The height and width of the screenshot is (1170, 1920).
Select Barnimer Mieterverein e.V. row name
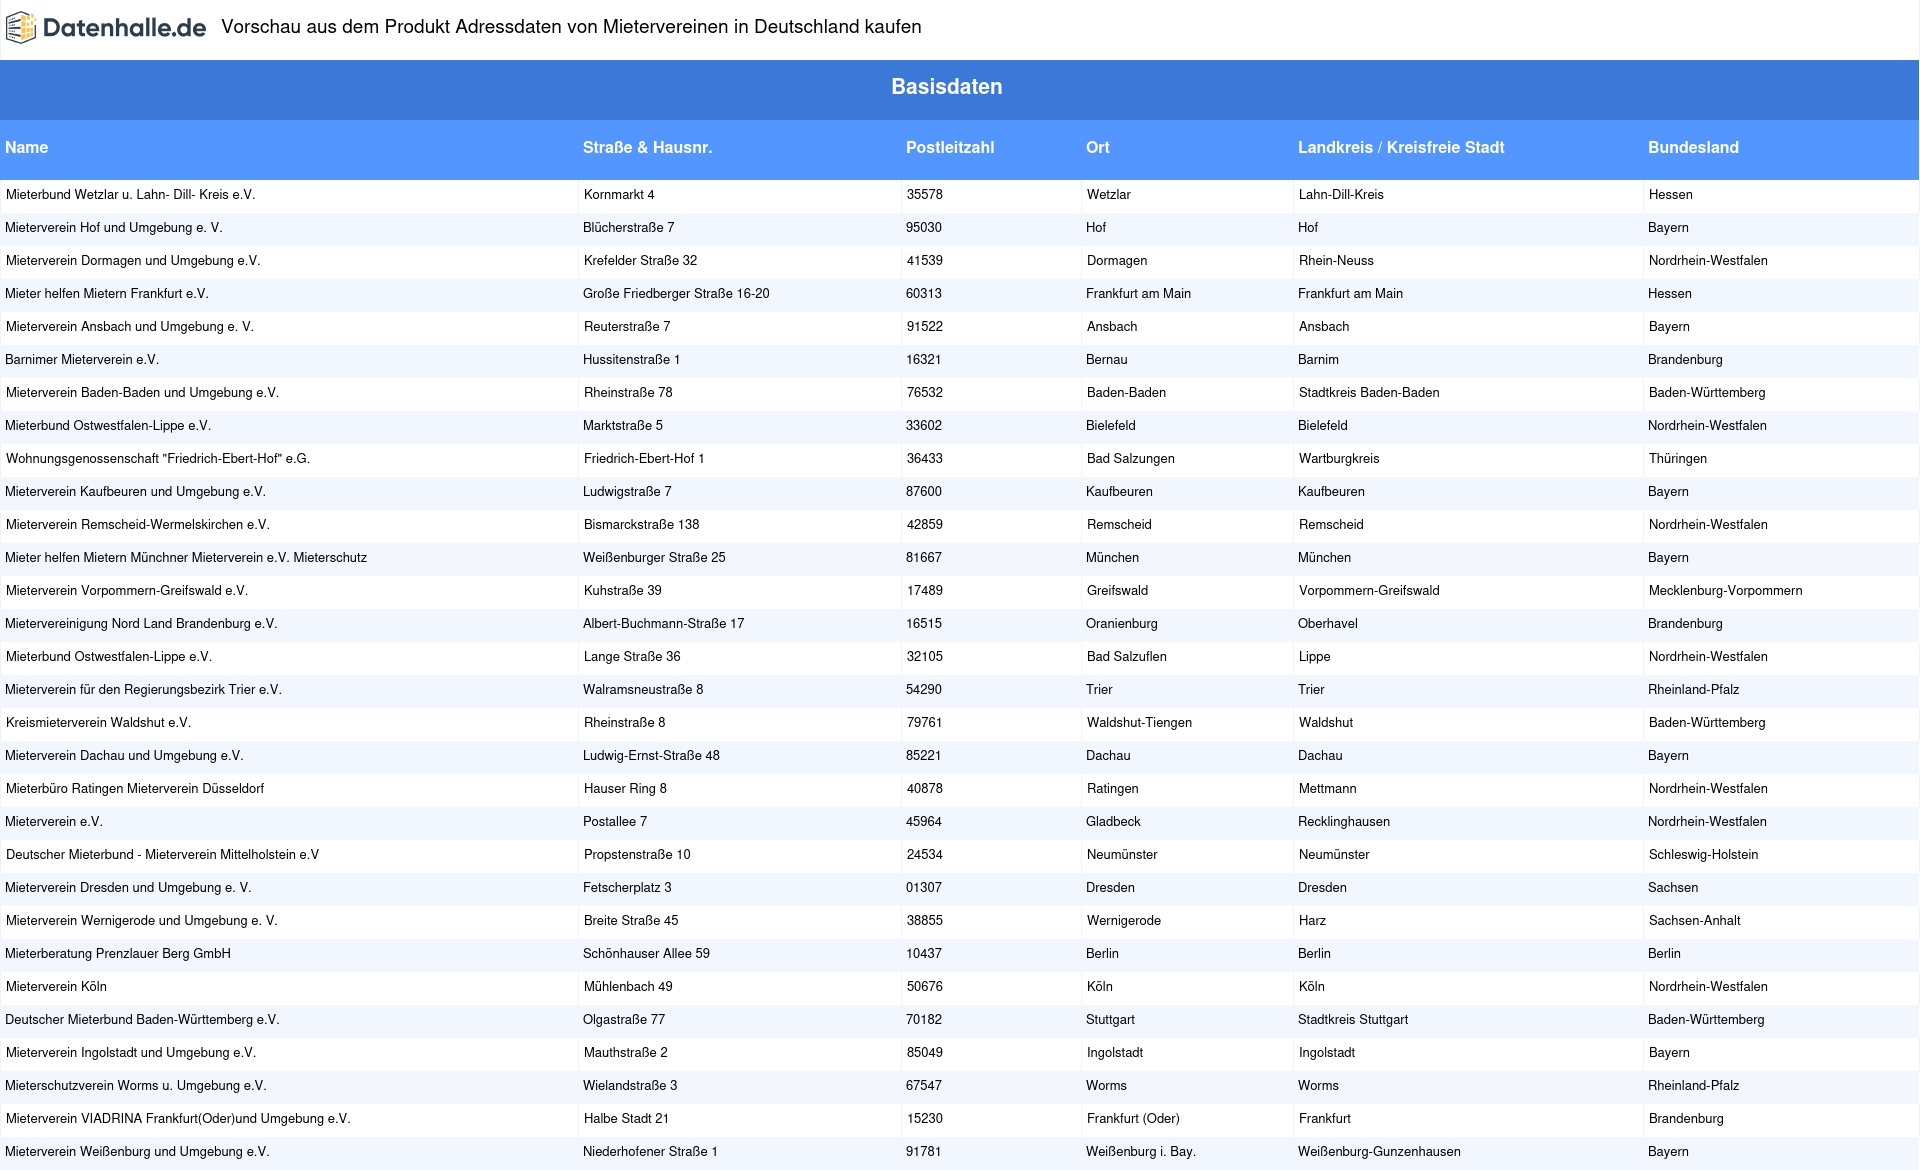(x=81, y=360)
